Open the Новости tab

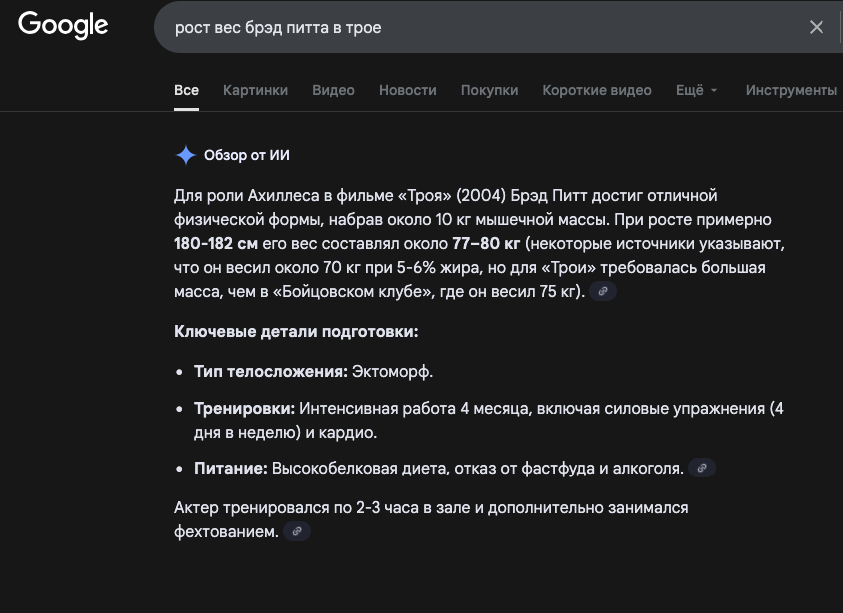[407, 90]
